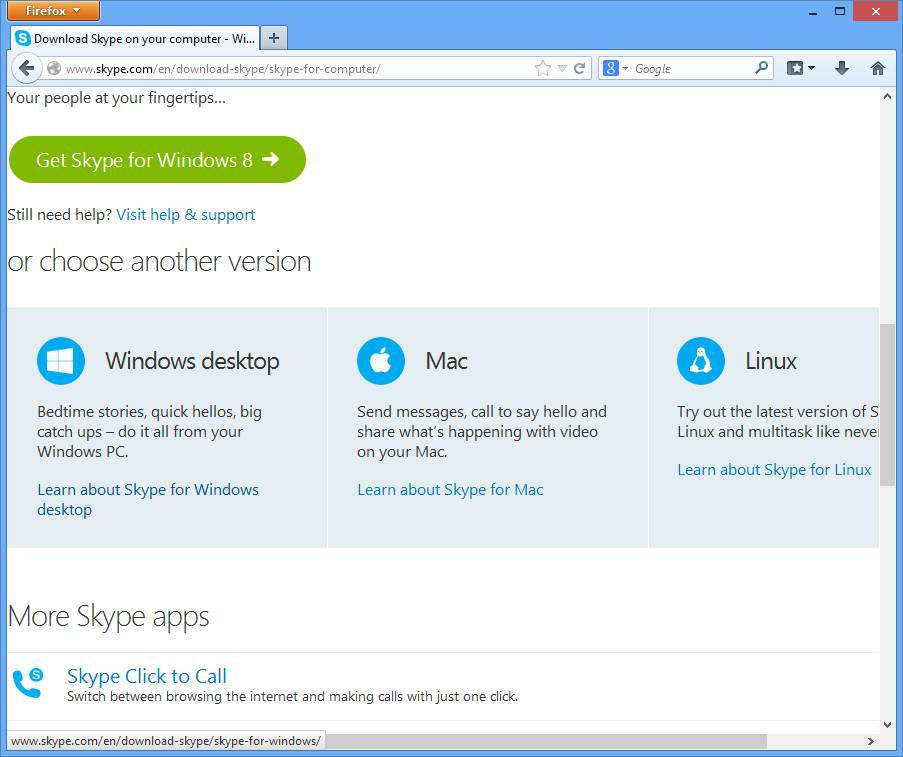
Task: Go to the home page icon
Action: tap(878, 69)
